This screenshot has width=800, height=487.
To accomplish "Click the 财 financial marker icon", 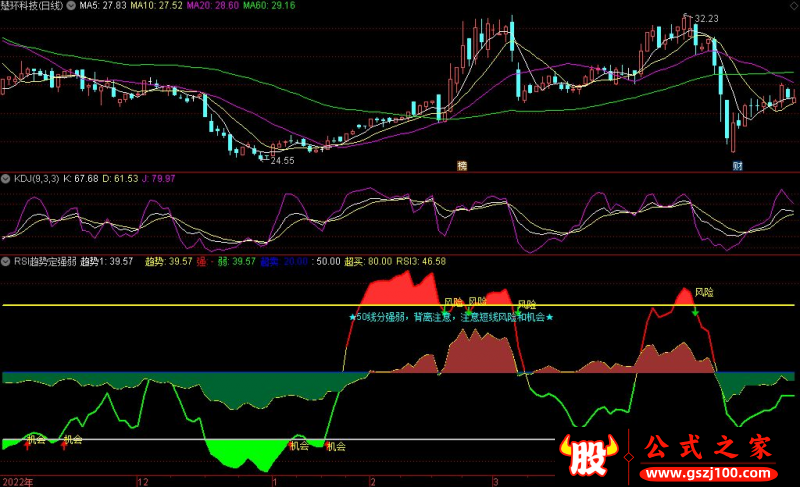I will 736,165.
